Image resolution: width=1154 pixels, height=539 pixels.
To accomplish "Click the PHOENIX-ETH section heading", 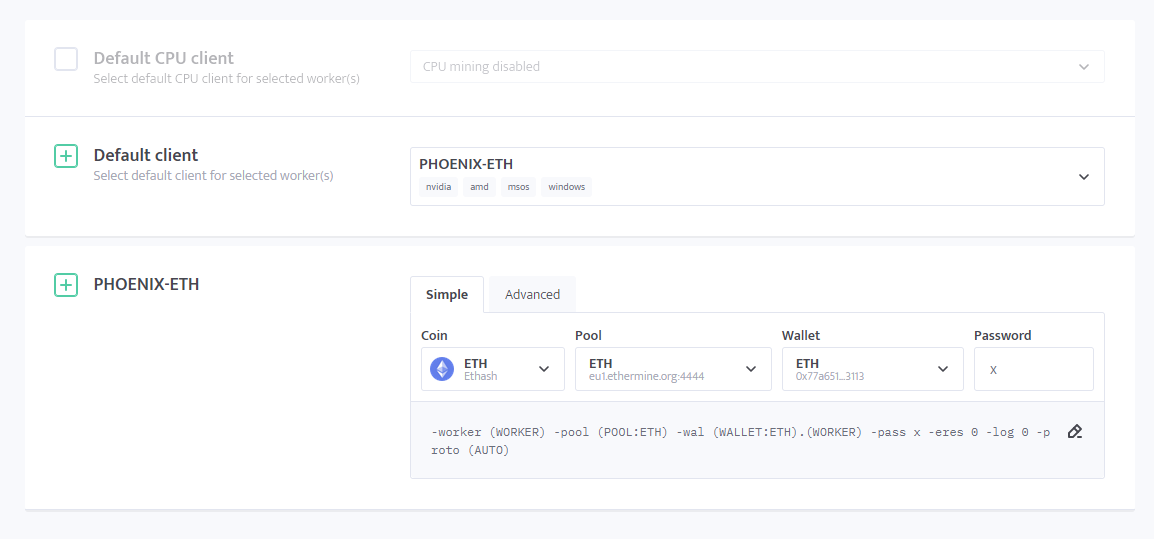I will 146,284.
